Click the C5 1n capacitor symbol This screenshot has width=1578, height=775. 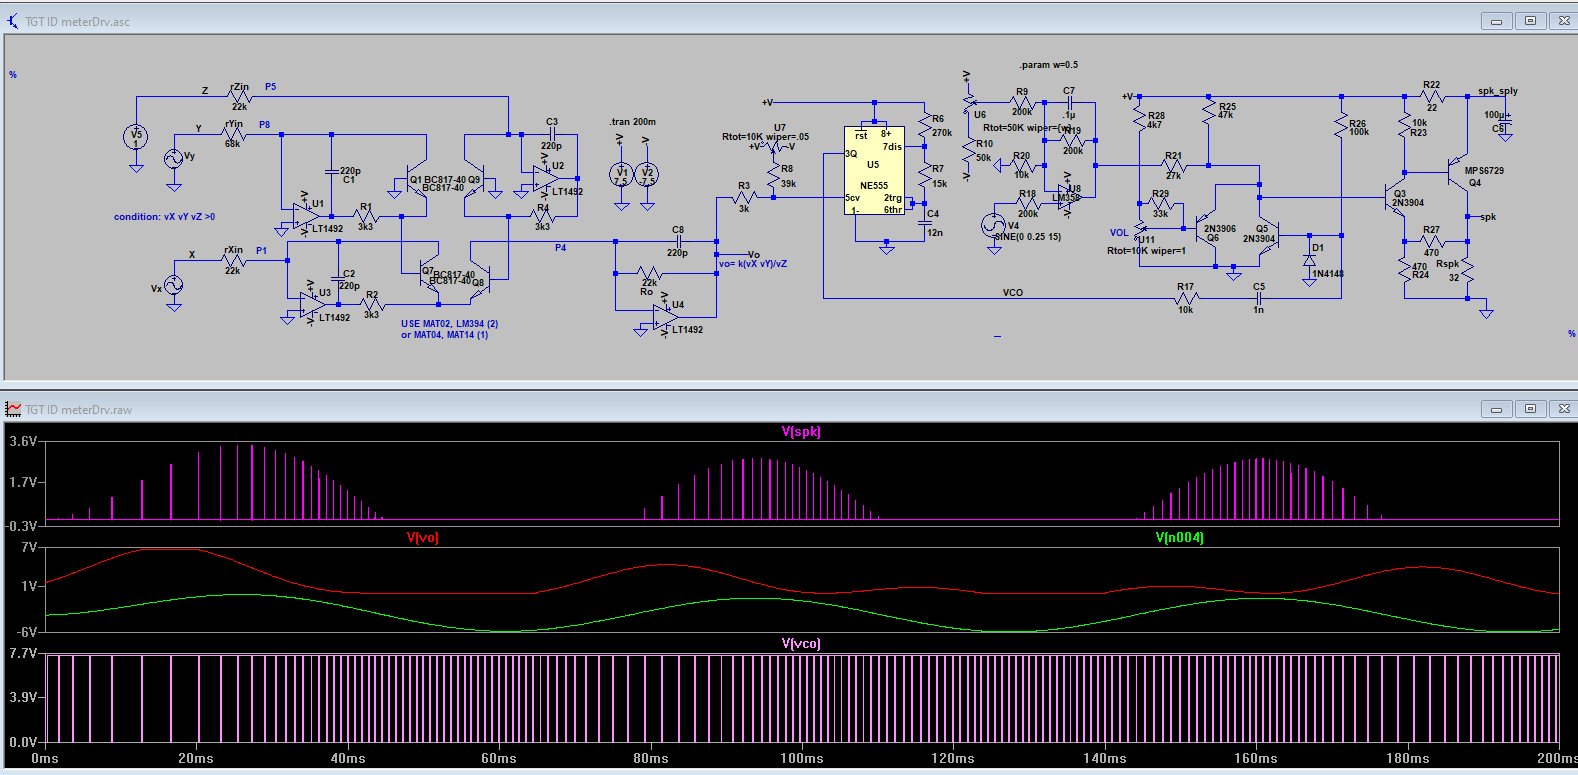pyautogui.click(x=1258, y=298)
